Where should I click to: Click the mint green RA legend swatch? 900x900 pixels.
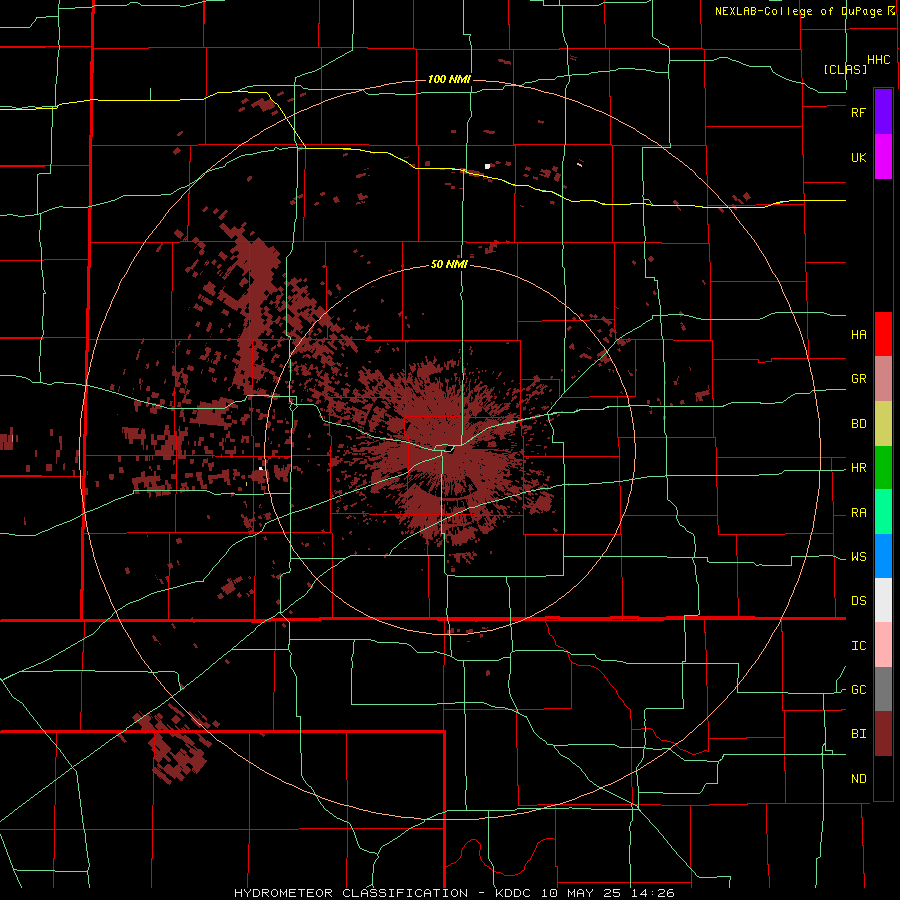coord(883,512)
